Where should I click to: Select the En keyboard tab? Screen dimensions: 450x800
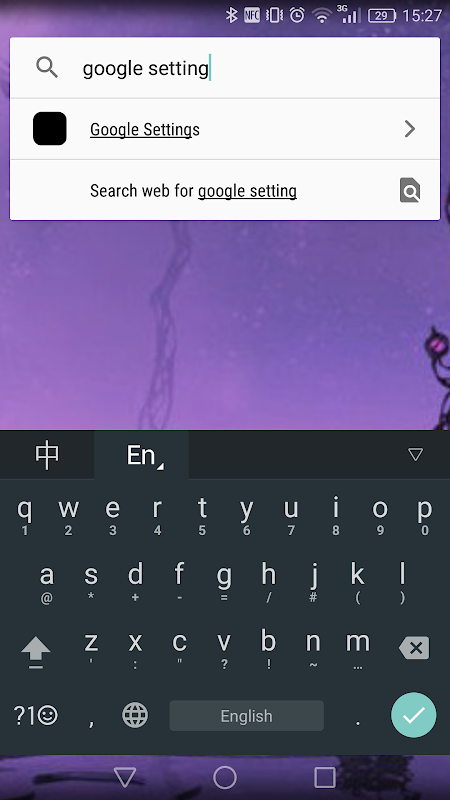point(141,455)
